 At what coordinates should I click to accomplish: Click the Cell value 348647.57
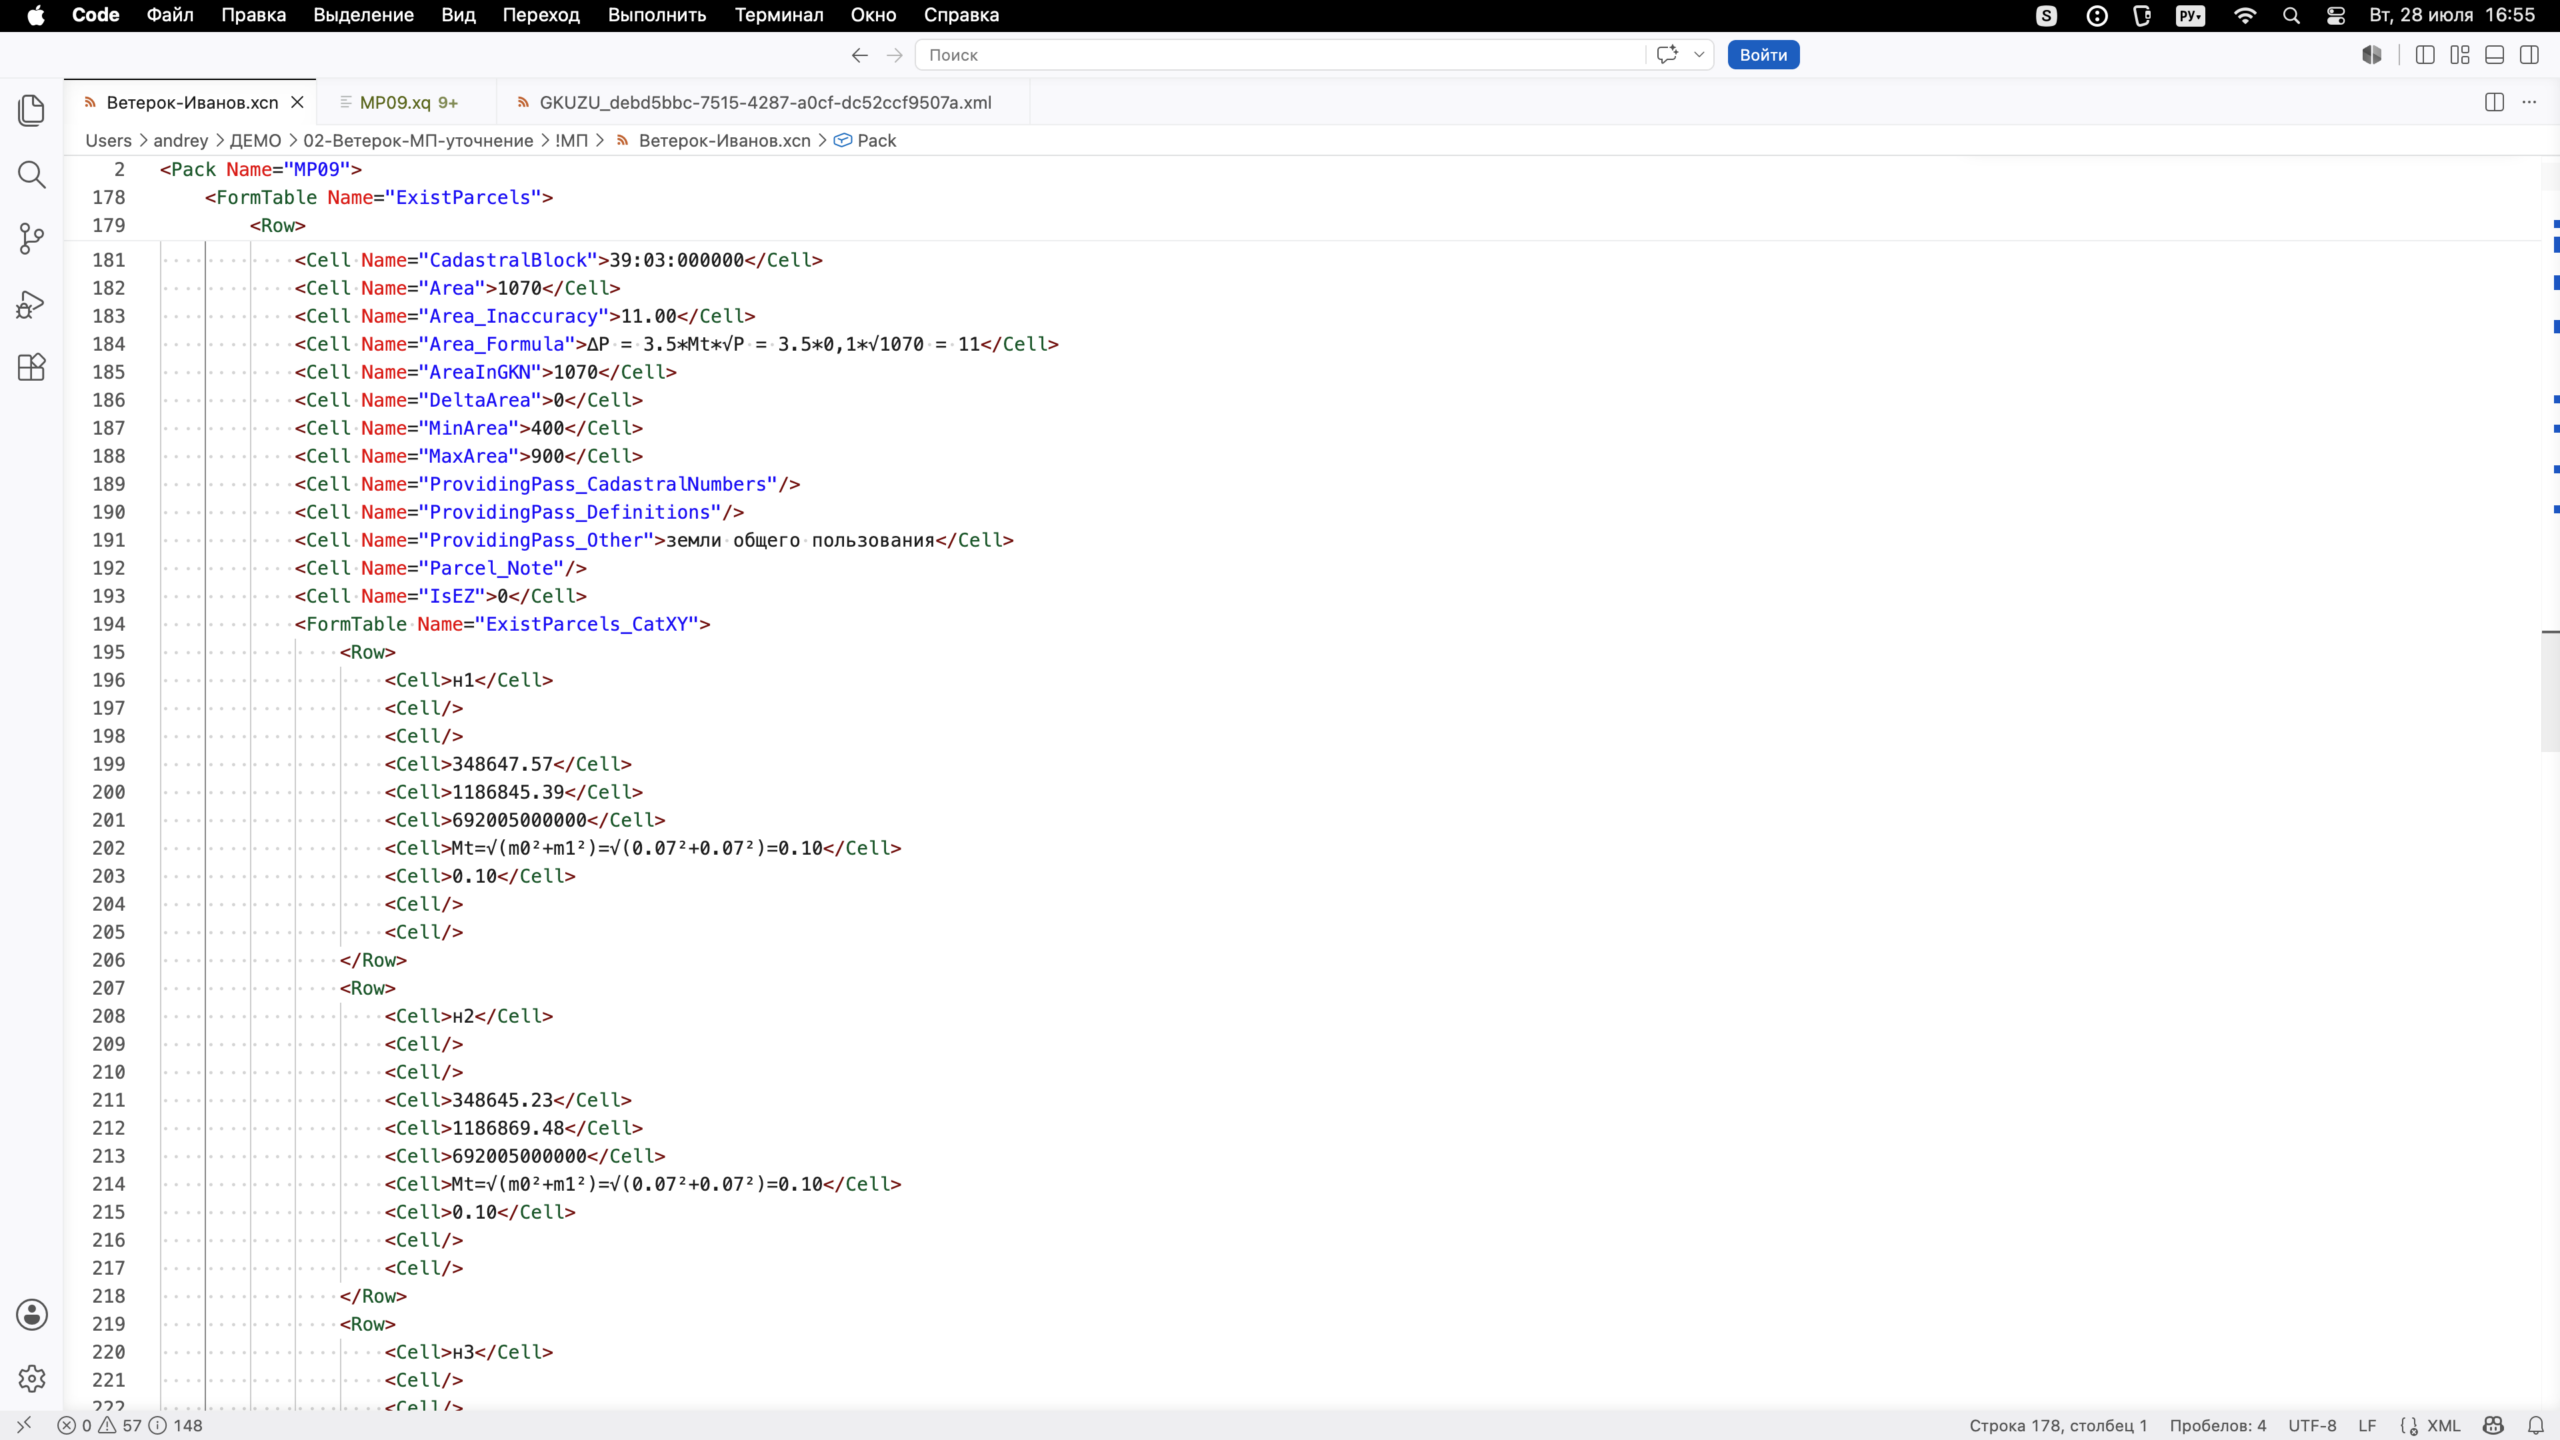coord(502,764)
